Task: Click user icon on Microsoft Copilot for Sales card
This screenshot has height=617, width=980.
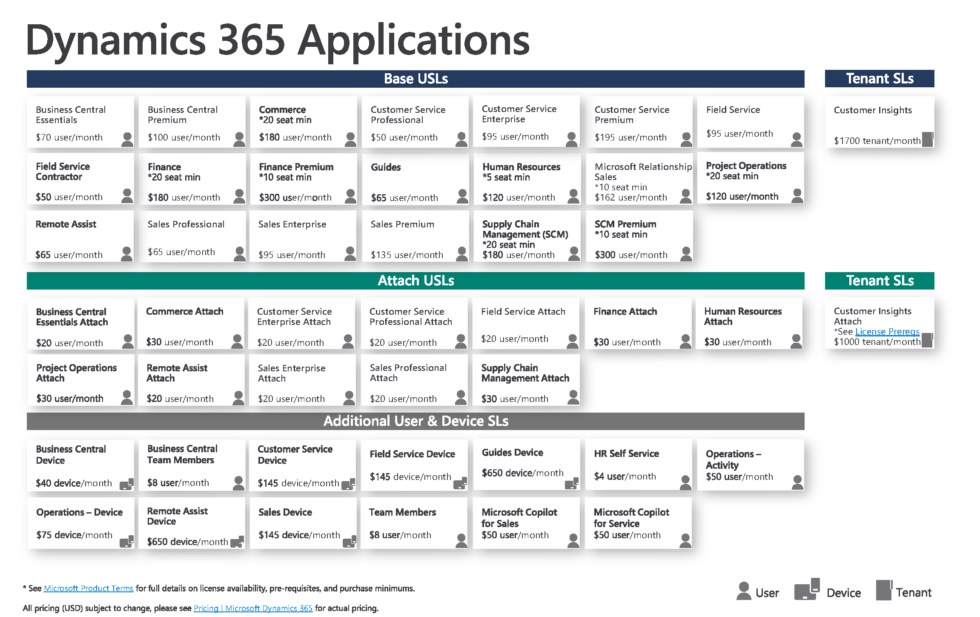Action: click(572, 540)
